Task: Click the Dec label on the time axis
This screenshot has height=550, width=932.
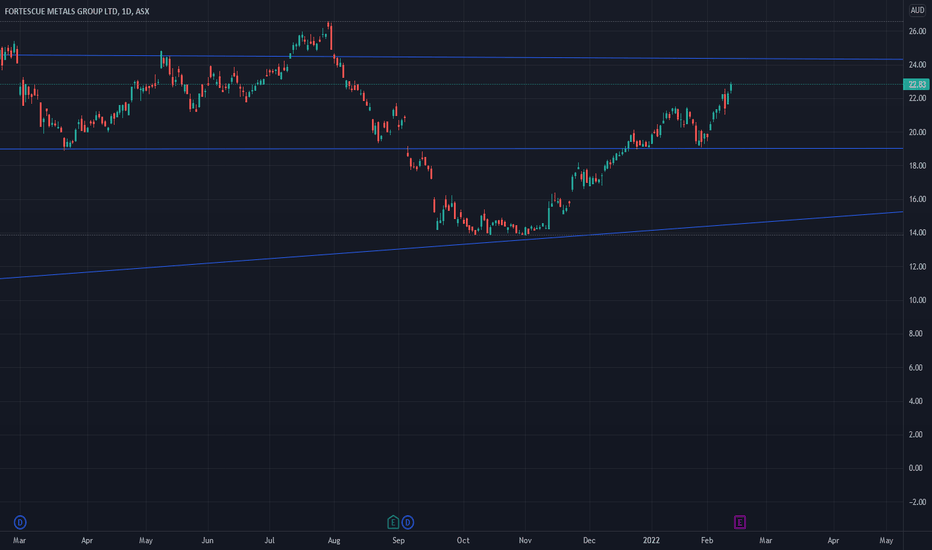Action: [589, 540]
